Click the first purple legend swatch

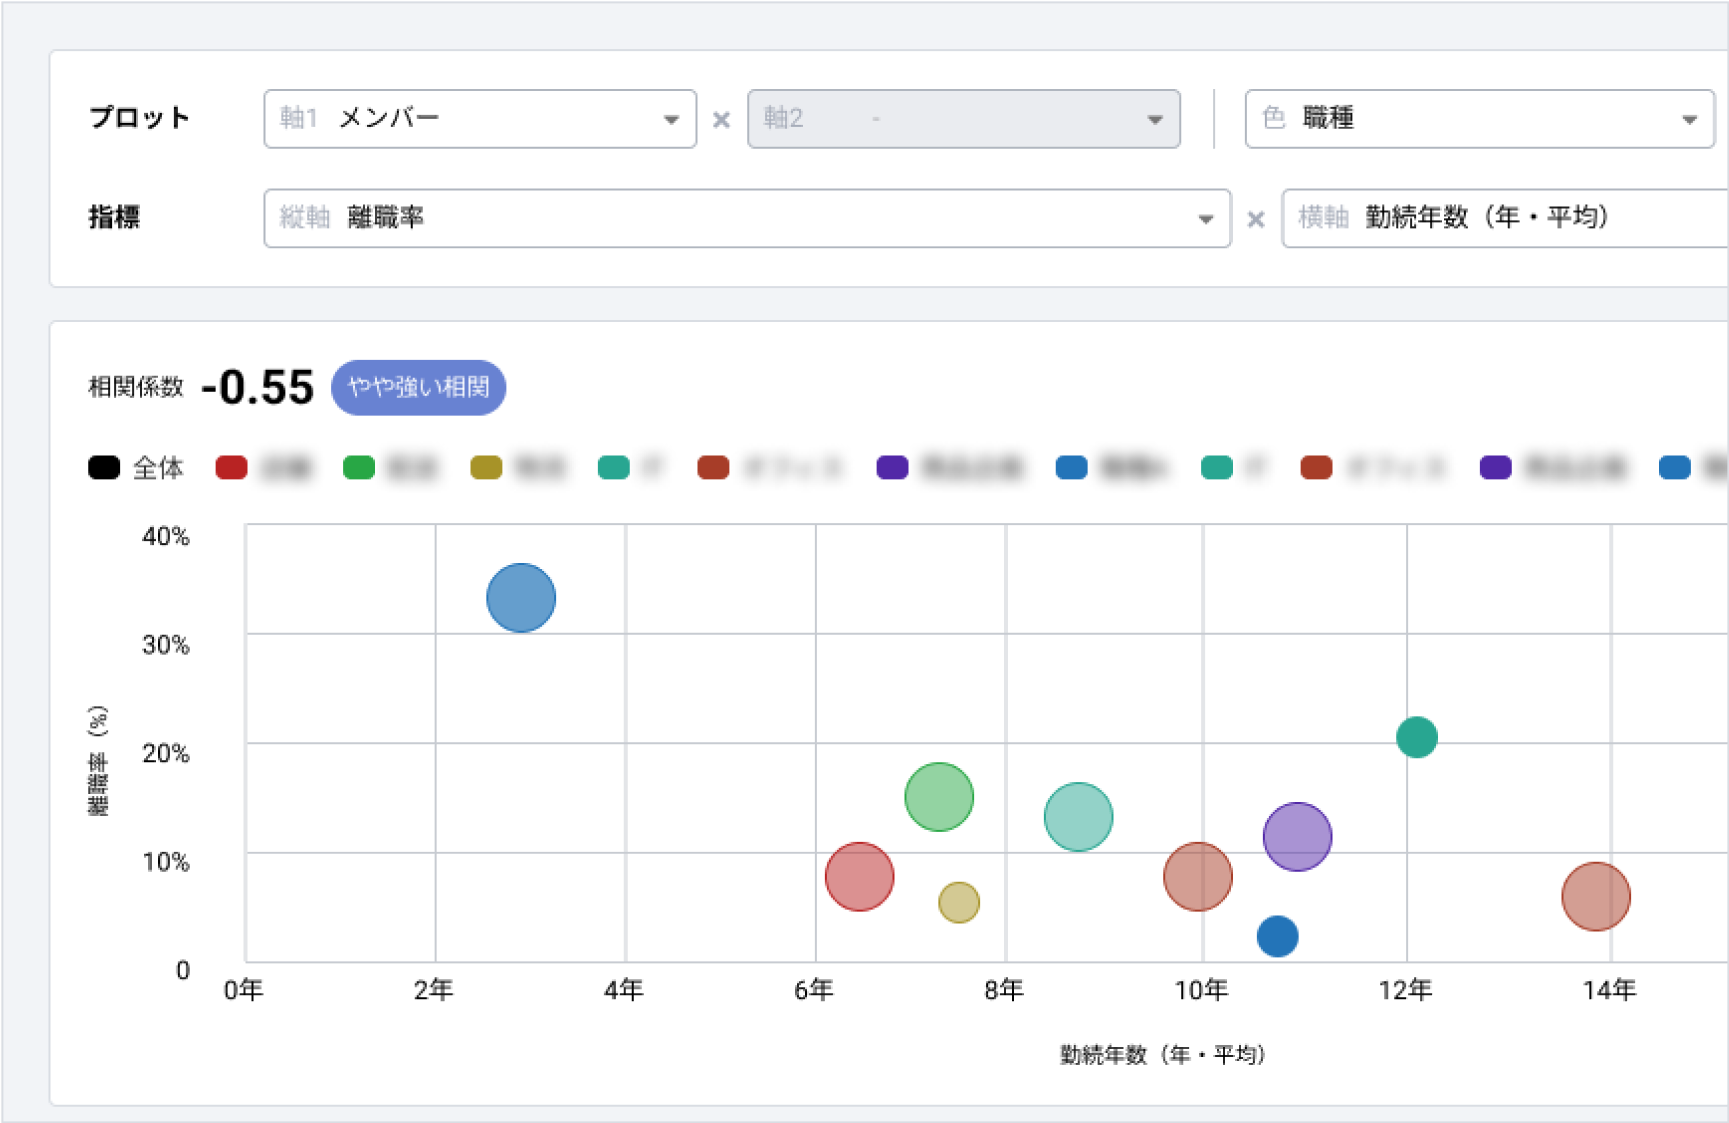coord(892,468)
